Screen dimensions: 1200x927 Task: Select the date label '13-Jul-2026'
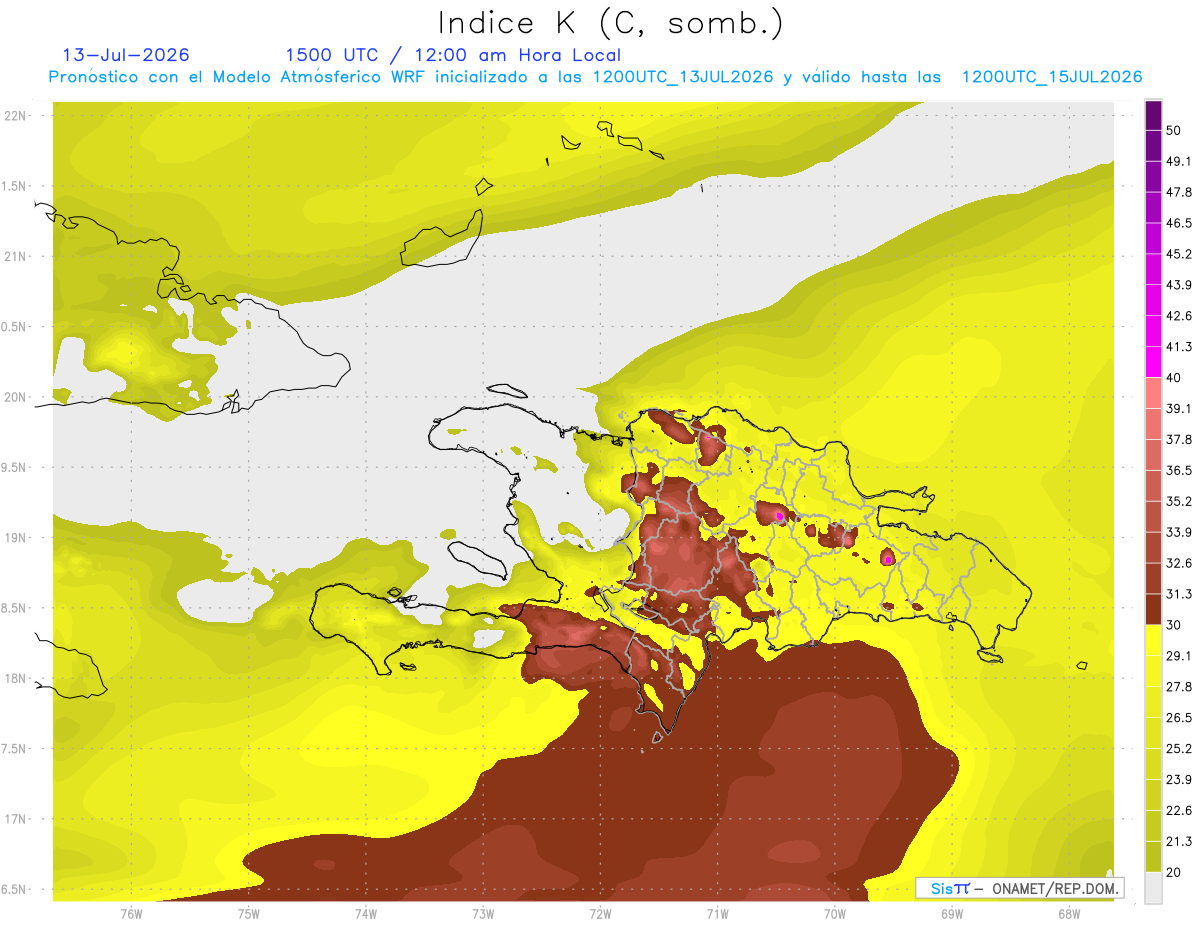126,55
